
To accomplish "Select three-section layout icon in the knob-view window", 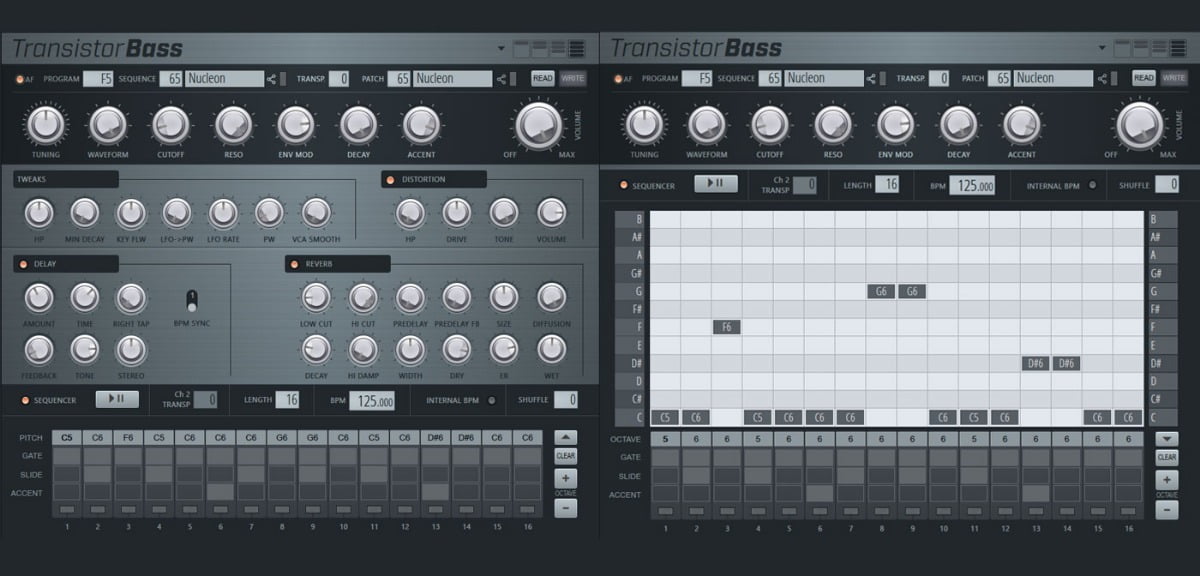I will click(559, 48).
